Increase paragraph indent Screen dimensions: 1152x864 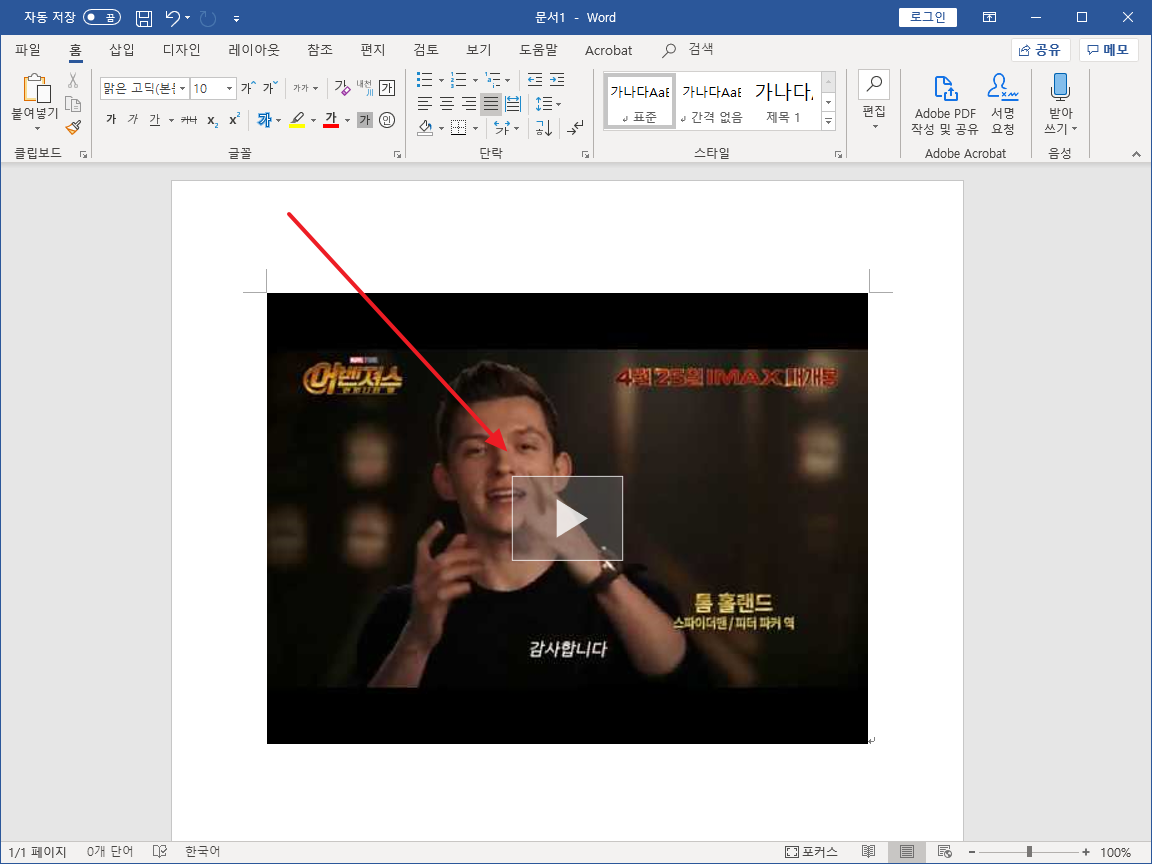(x=557, y=79)
